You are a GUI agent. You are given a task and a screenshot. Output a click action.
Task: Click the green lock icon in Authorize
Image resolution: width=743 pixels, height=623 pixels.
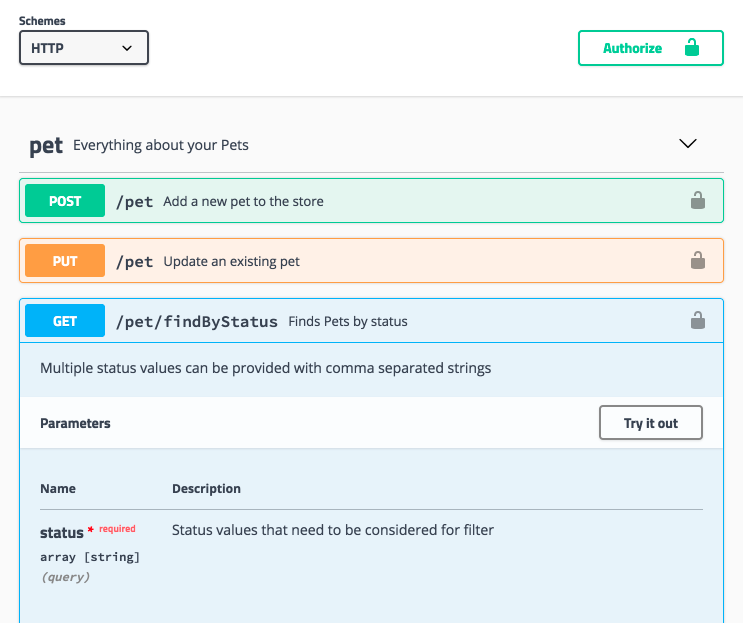coord(692,47)
